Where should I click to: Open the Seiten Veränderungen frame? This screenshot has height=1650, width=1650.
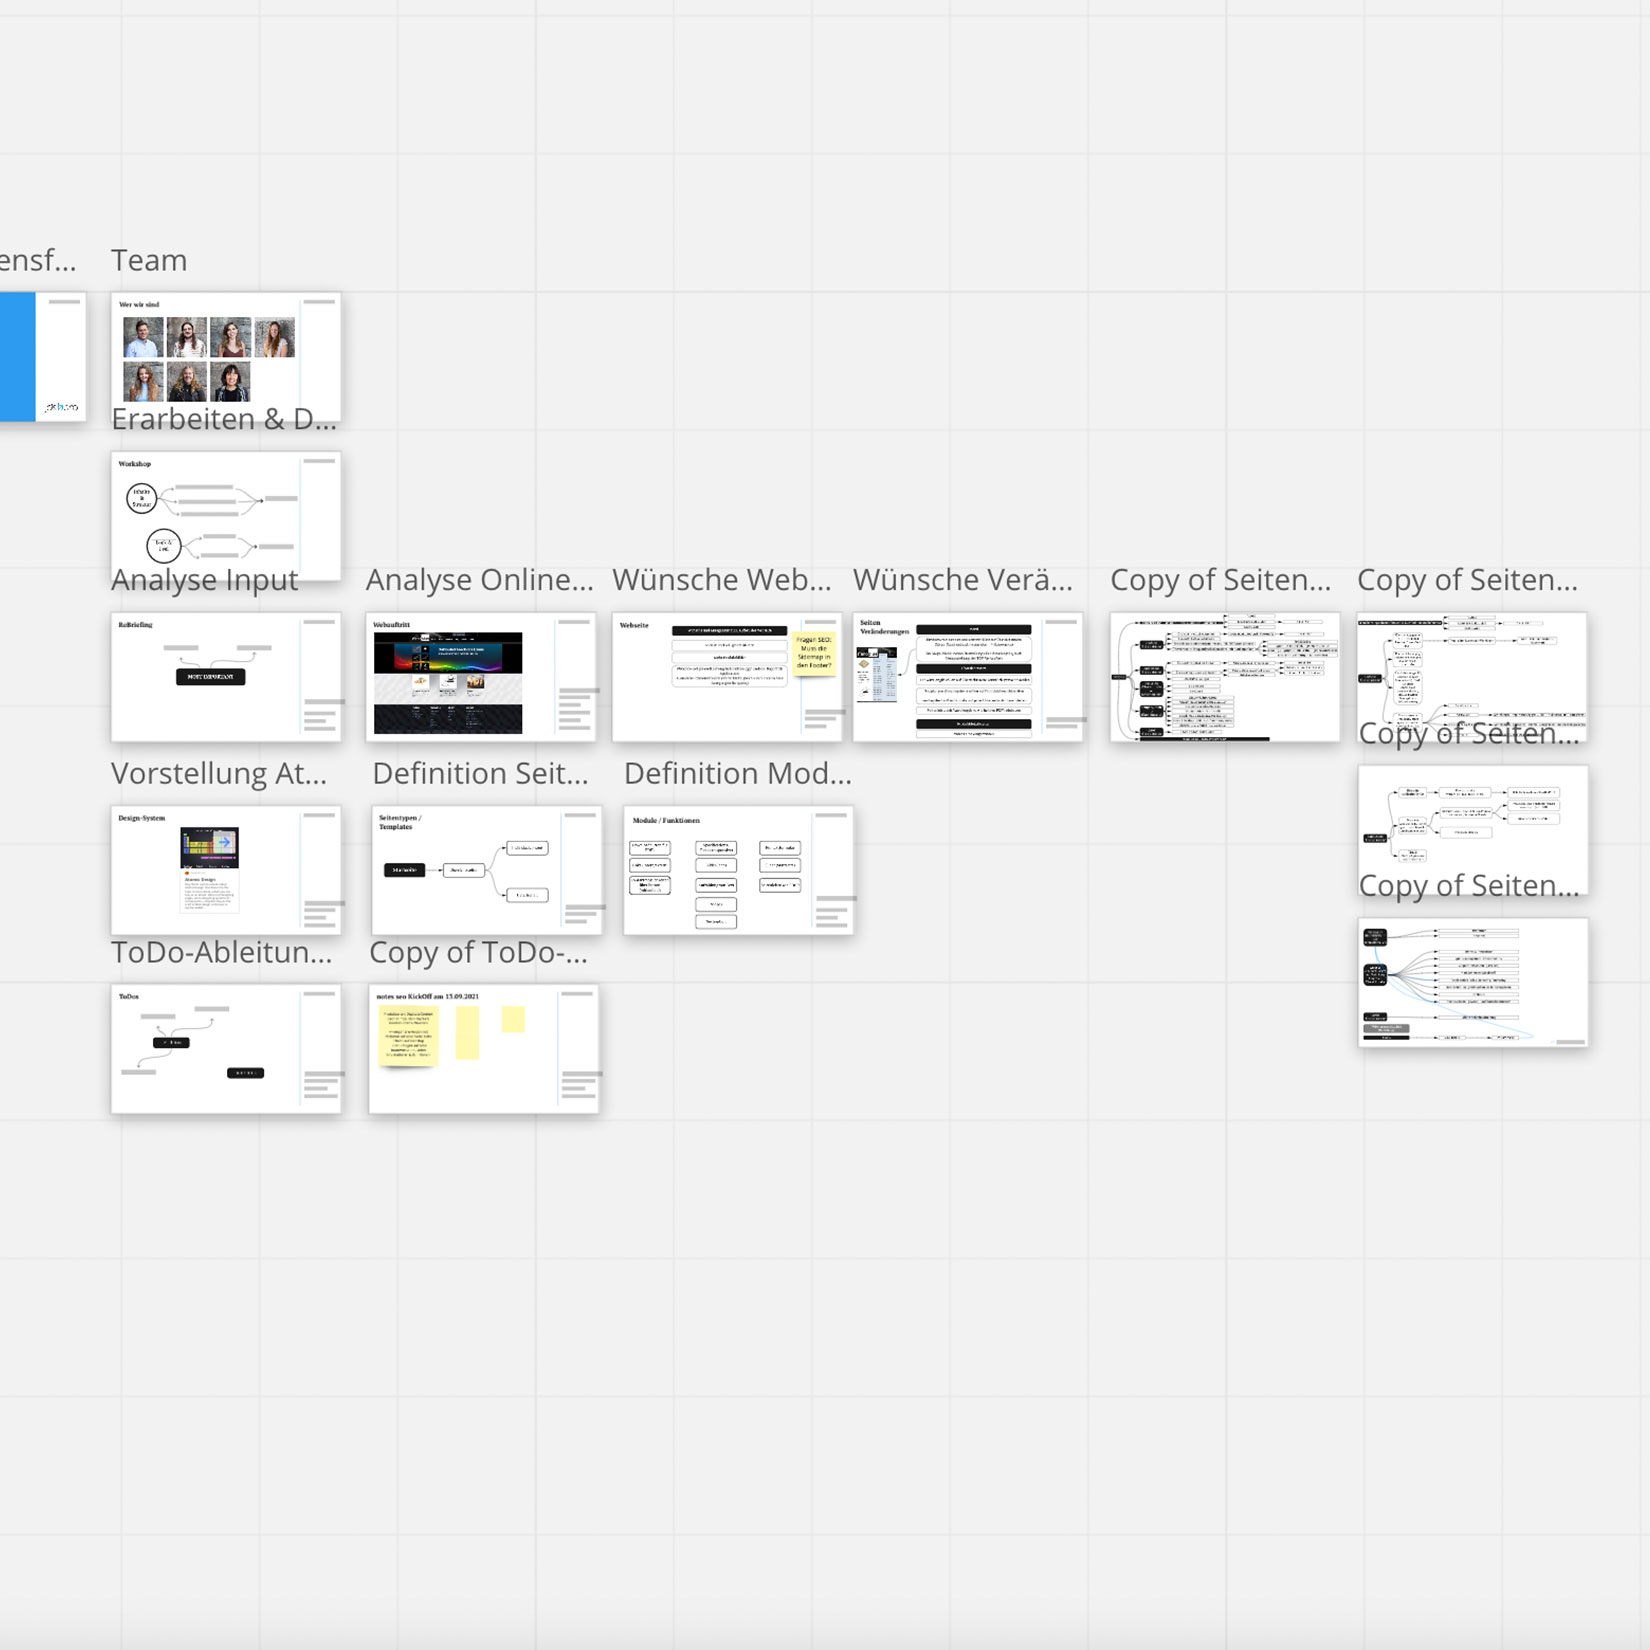(967, 677)
